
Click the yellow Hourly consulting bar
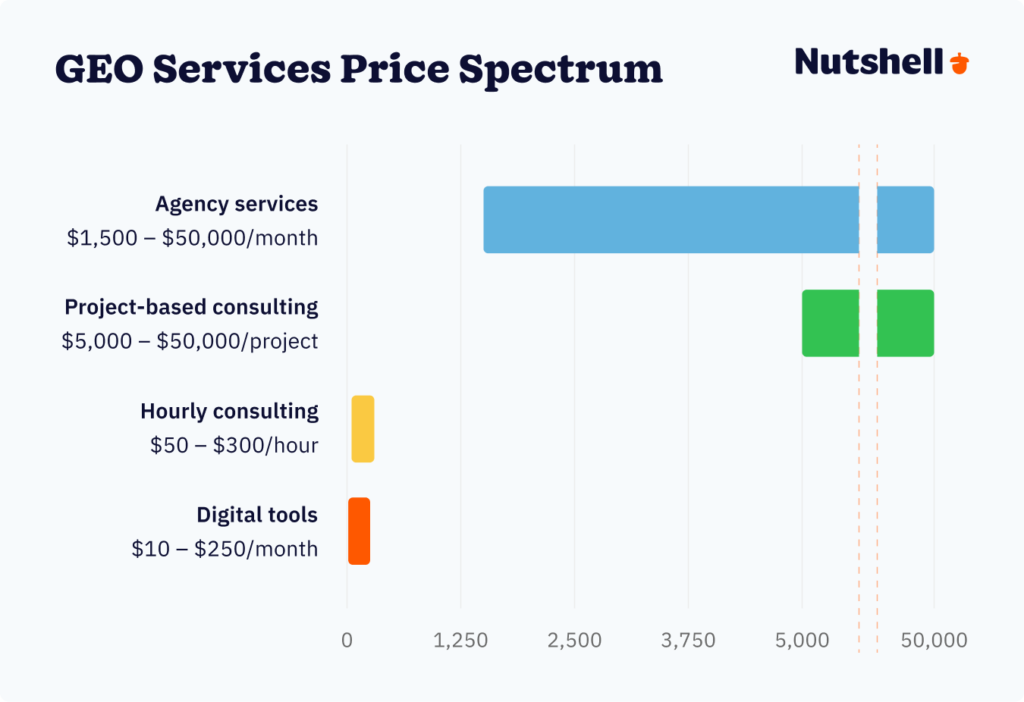click(363, 428)
